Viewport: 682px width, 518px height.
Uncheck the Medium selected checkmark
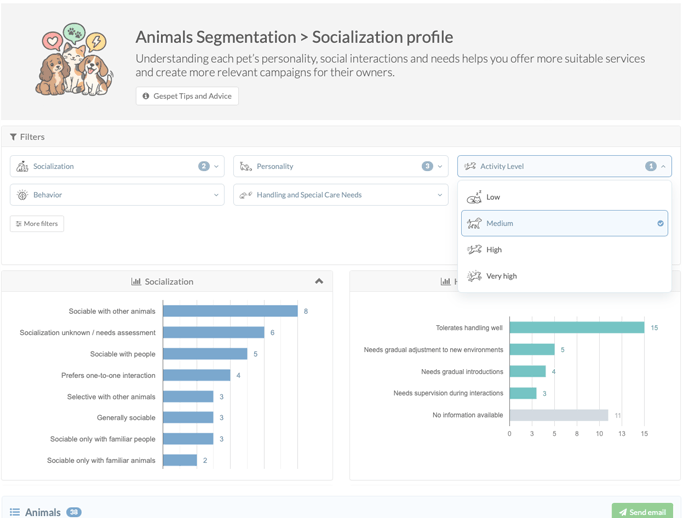(660, 223)
